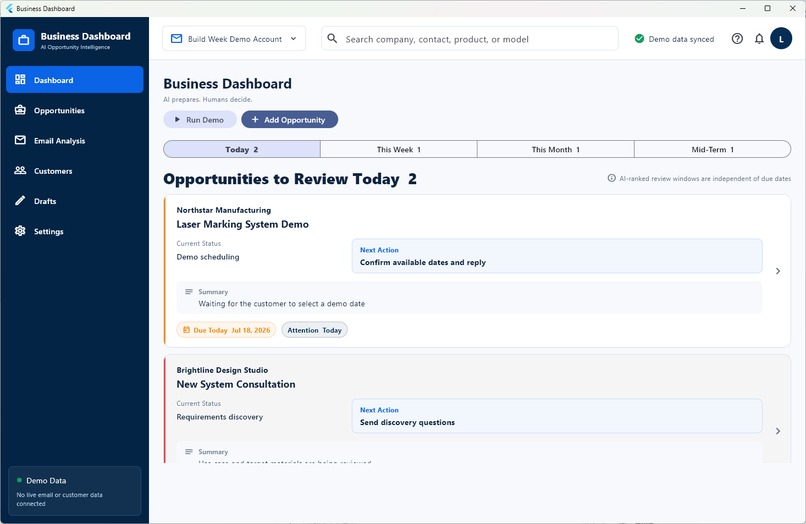Viewport: 806px width, 524px height.
Task: Click 'AI prepares. Humans decide.' subtitle
Action: [x=208, y=99]
